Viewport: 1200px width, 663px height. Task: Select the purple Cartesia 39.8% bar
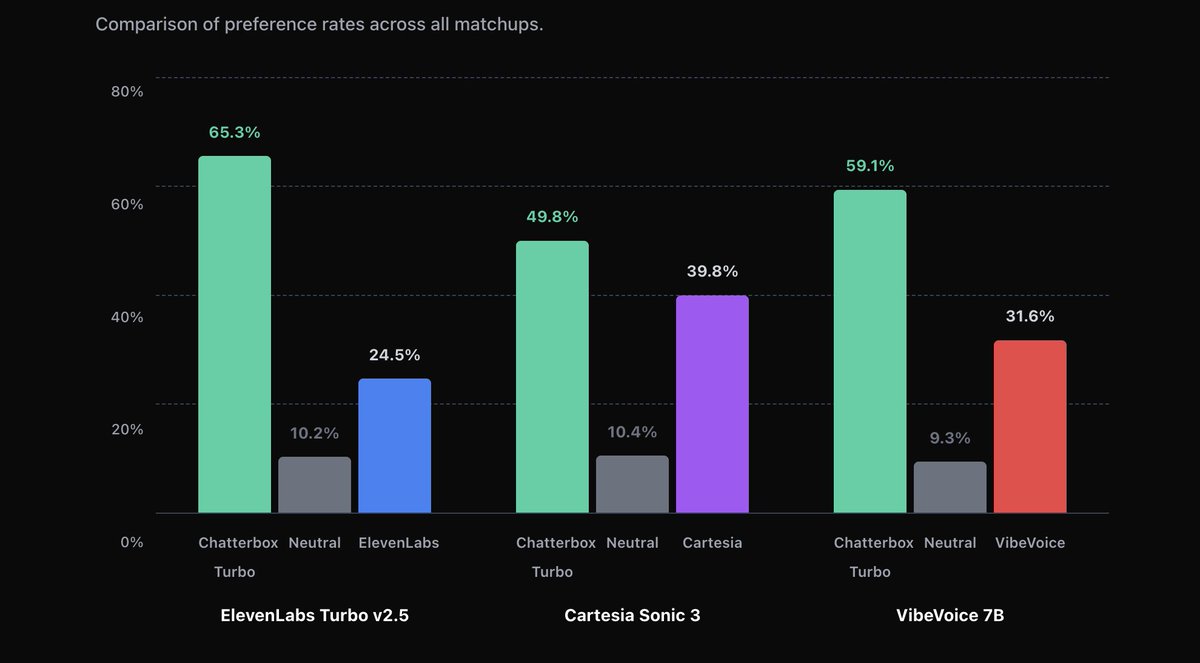click(712, 404)
